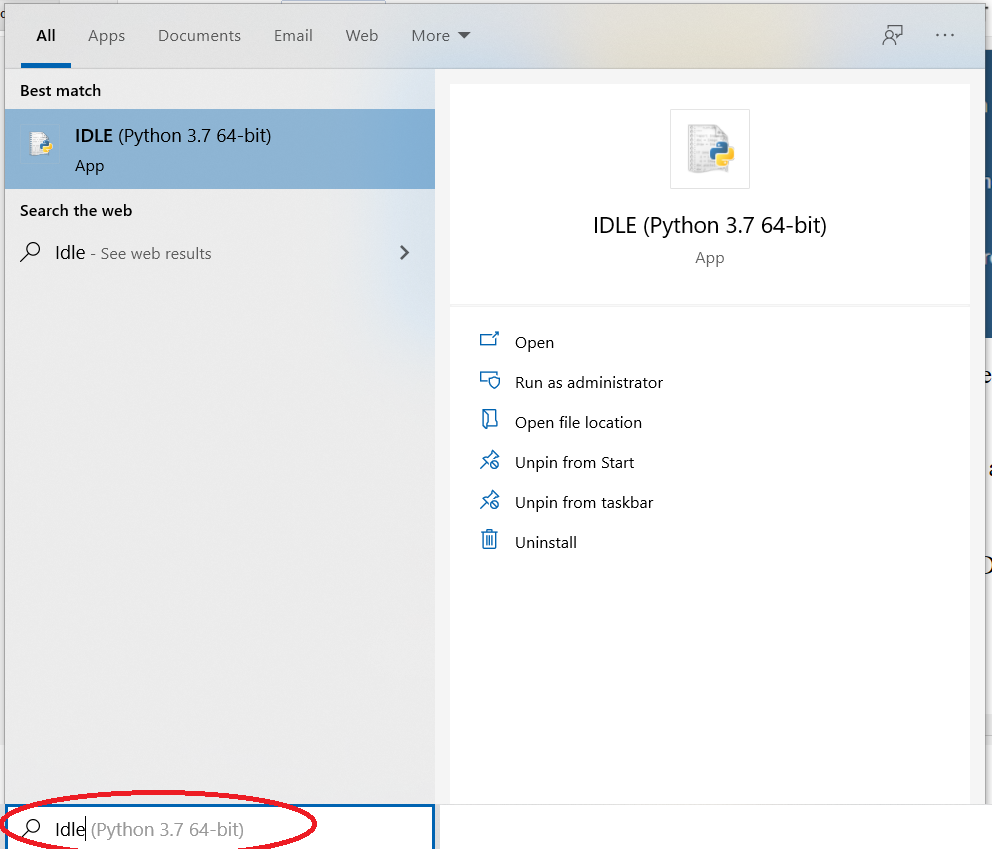
Task: Open the ellipsis options menu
Action: pos(944,35)
